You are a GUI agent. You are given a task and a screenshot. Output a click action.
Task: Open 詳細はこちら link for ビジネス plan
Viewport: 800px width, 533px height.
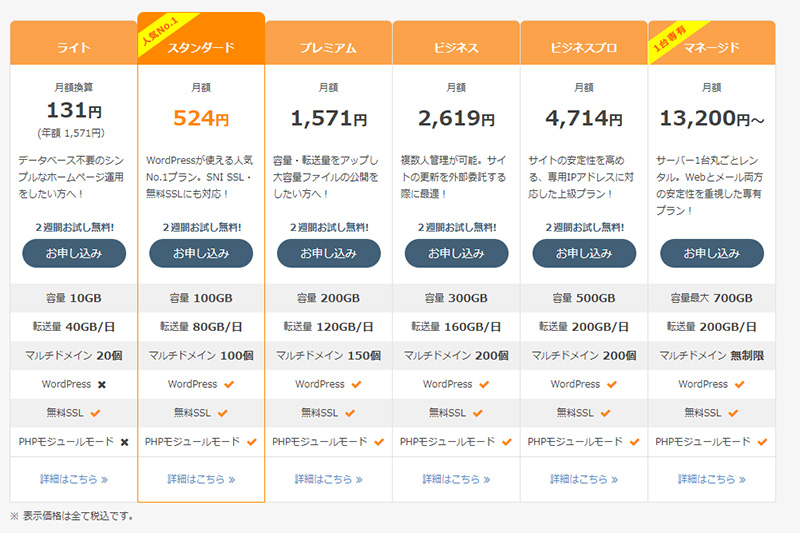(x=456, y=479)
